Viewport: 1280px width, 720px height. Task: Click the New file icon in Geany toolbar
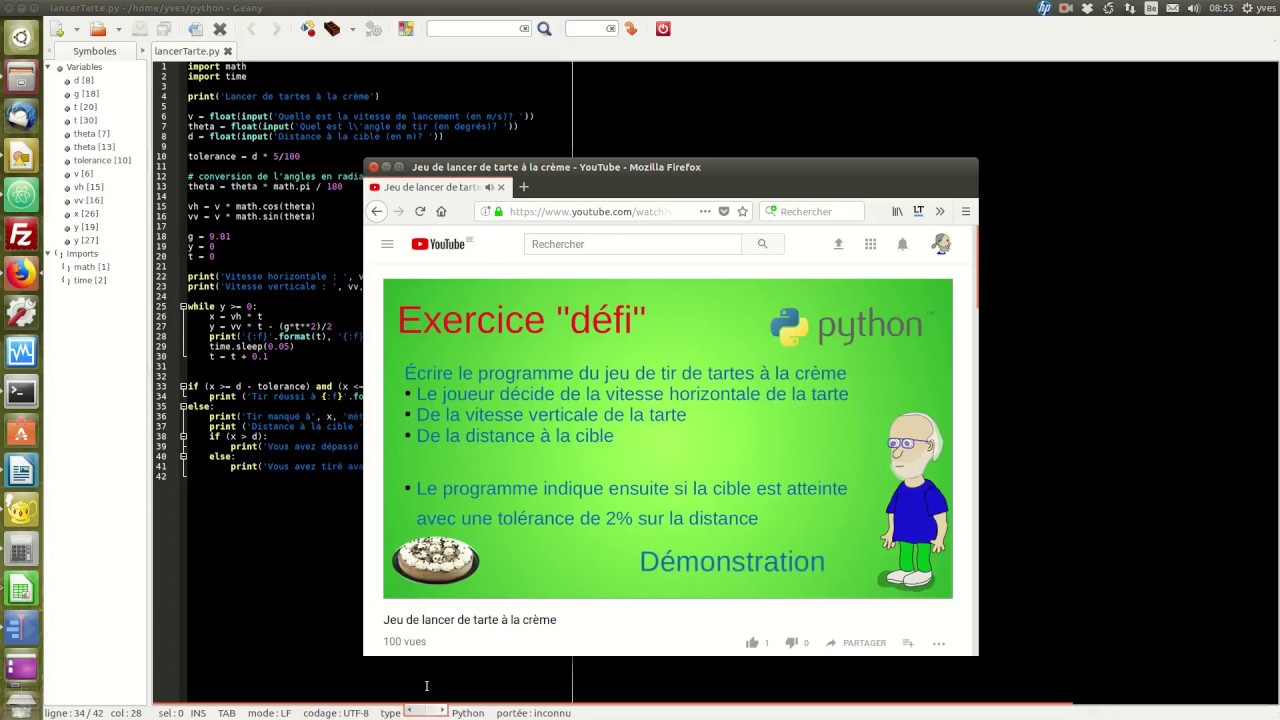(58, 29)
